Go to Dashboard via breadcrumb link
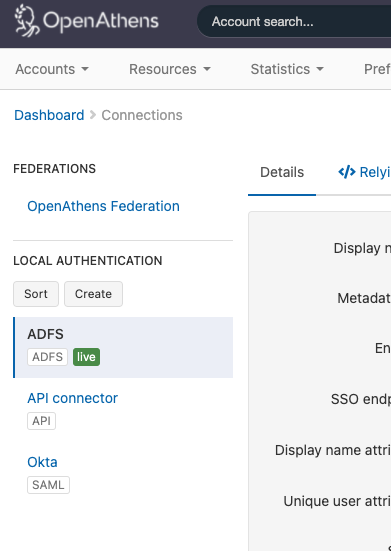Viewport: 391px width, 551px height. click(49, 115)
